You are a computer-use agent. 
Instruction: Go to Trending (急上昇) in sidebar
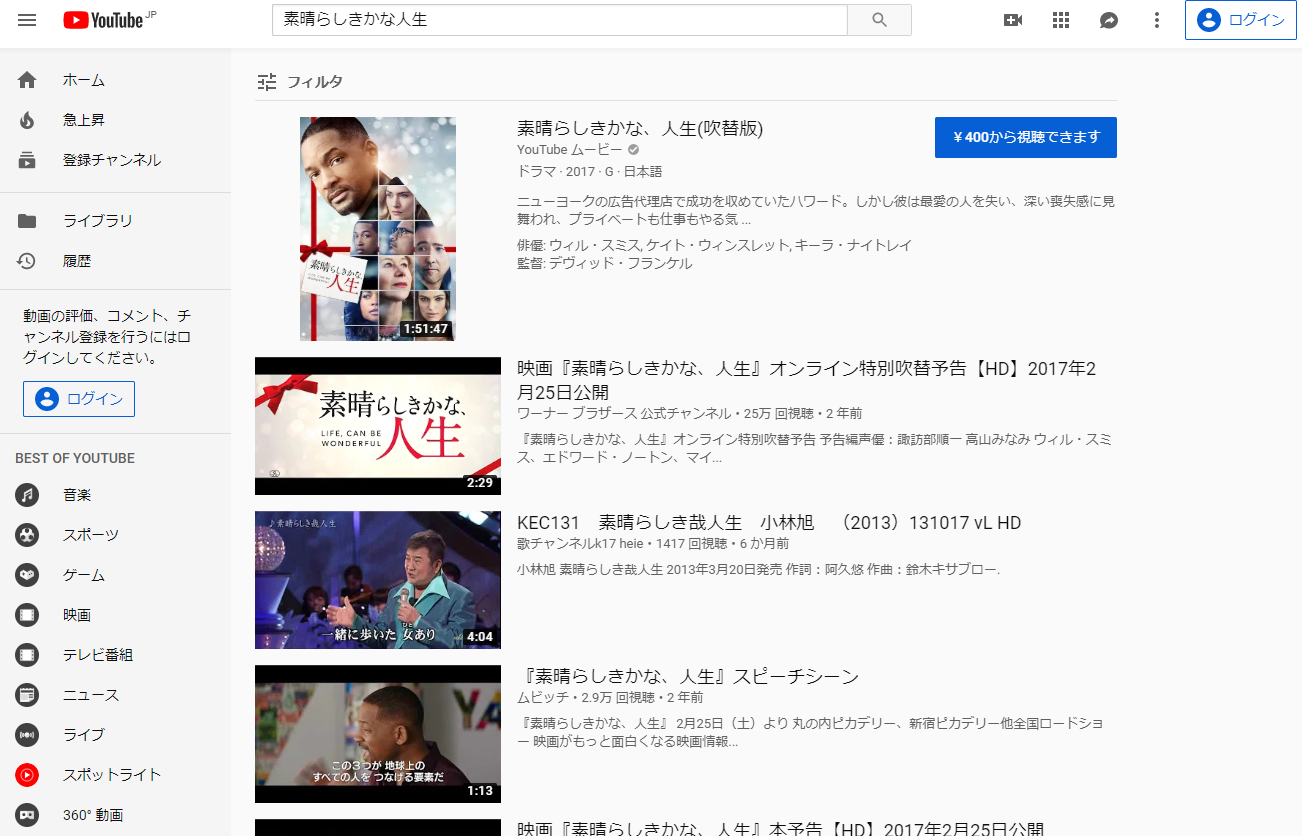(x=84, y=120)
